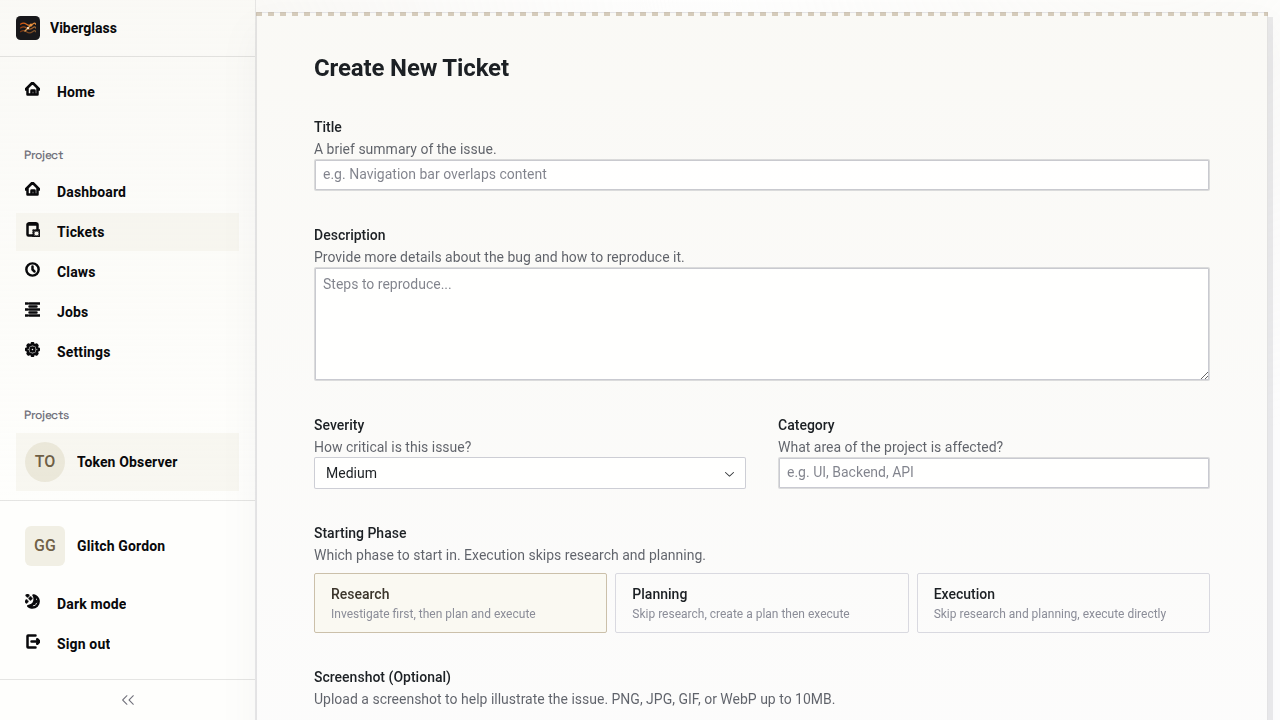Image resolution: width=1280 pixels, height=720 pixels.
Task: Click the Settings gear icon
Action: point(33,350)
